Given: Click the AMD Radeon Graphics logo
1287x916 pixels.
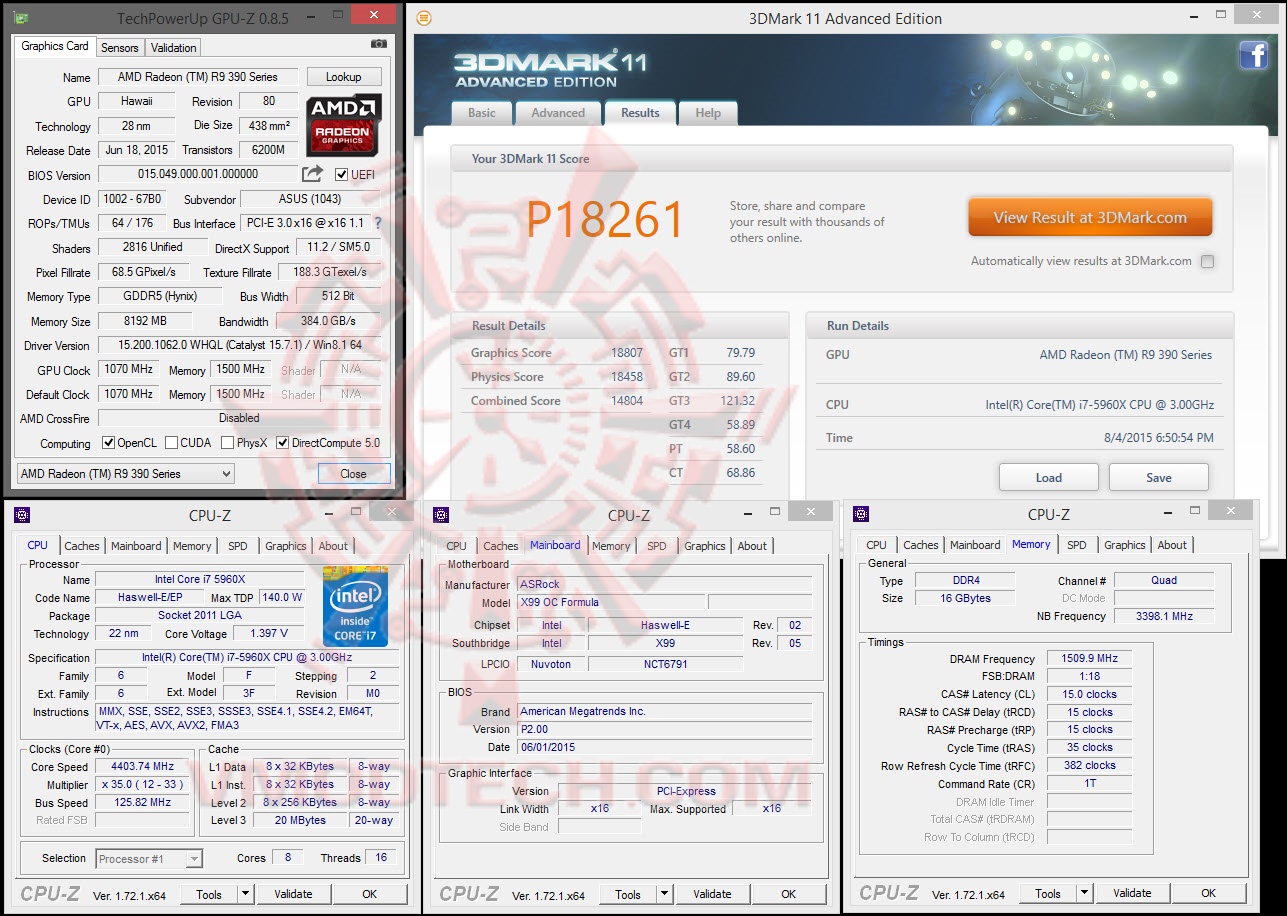Looking at the screenshot, I should [x=344, y=123].
